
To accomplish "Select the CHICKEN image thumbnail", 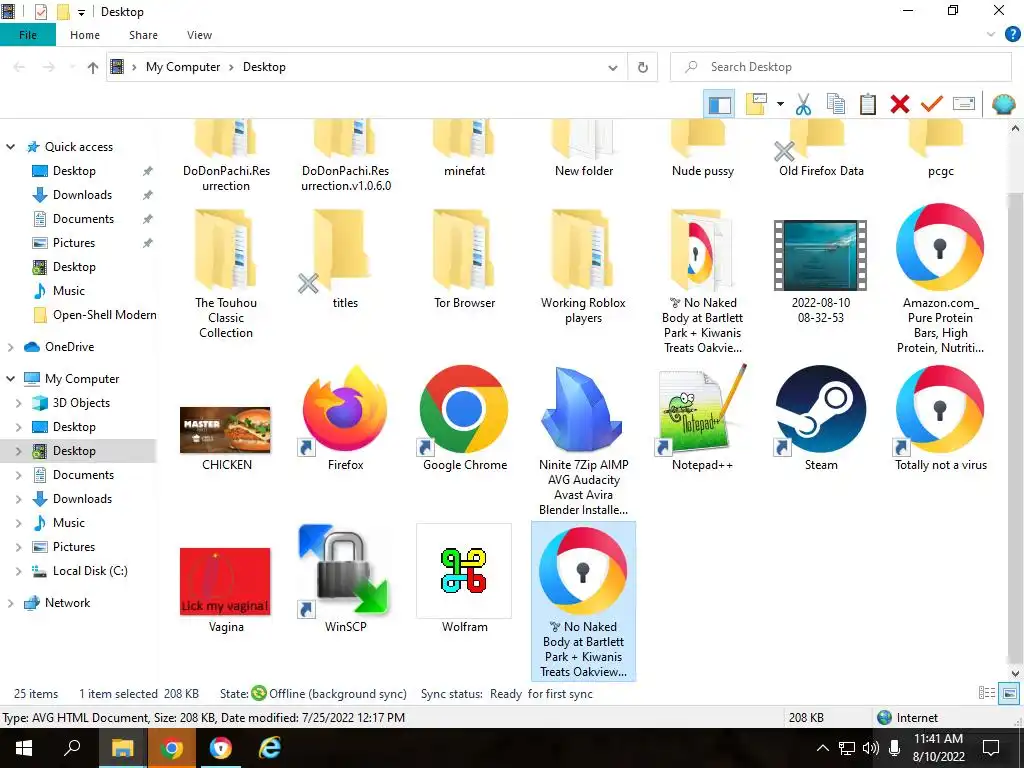I will click(225, 430).
